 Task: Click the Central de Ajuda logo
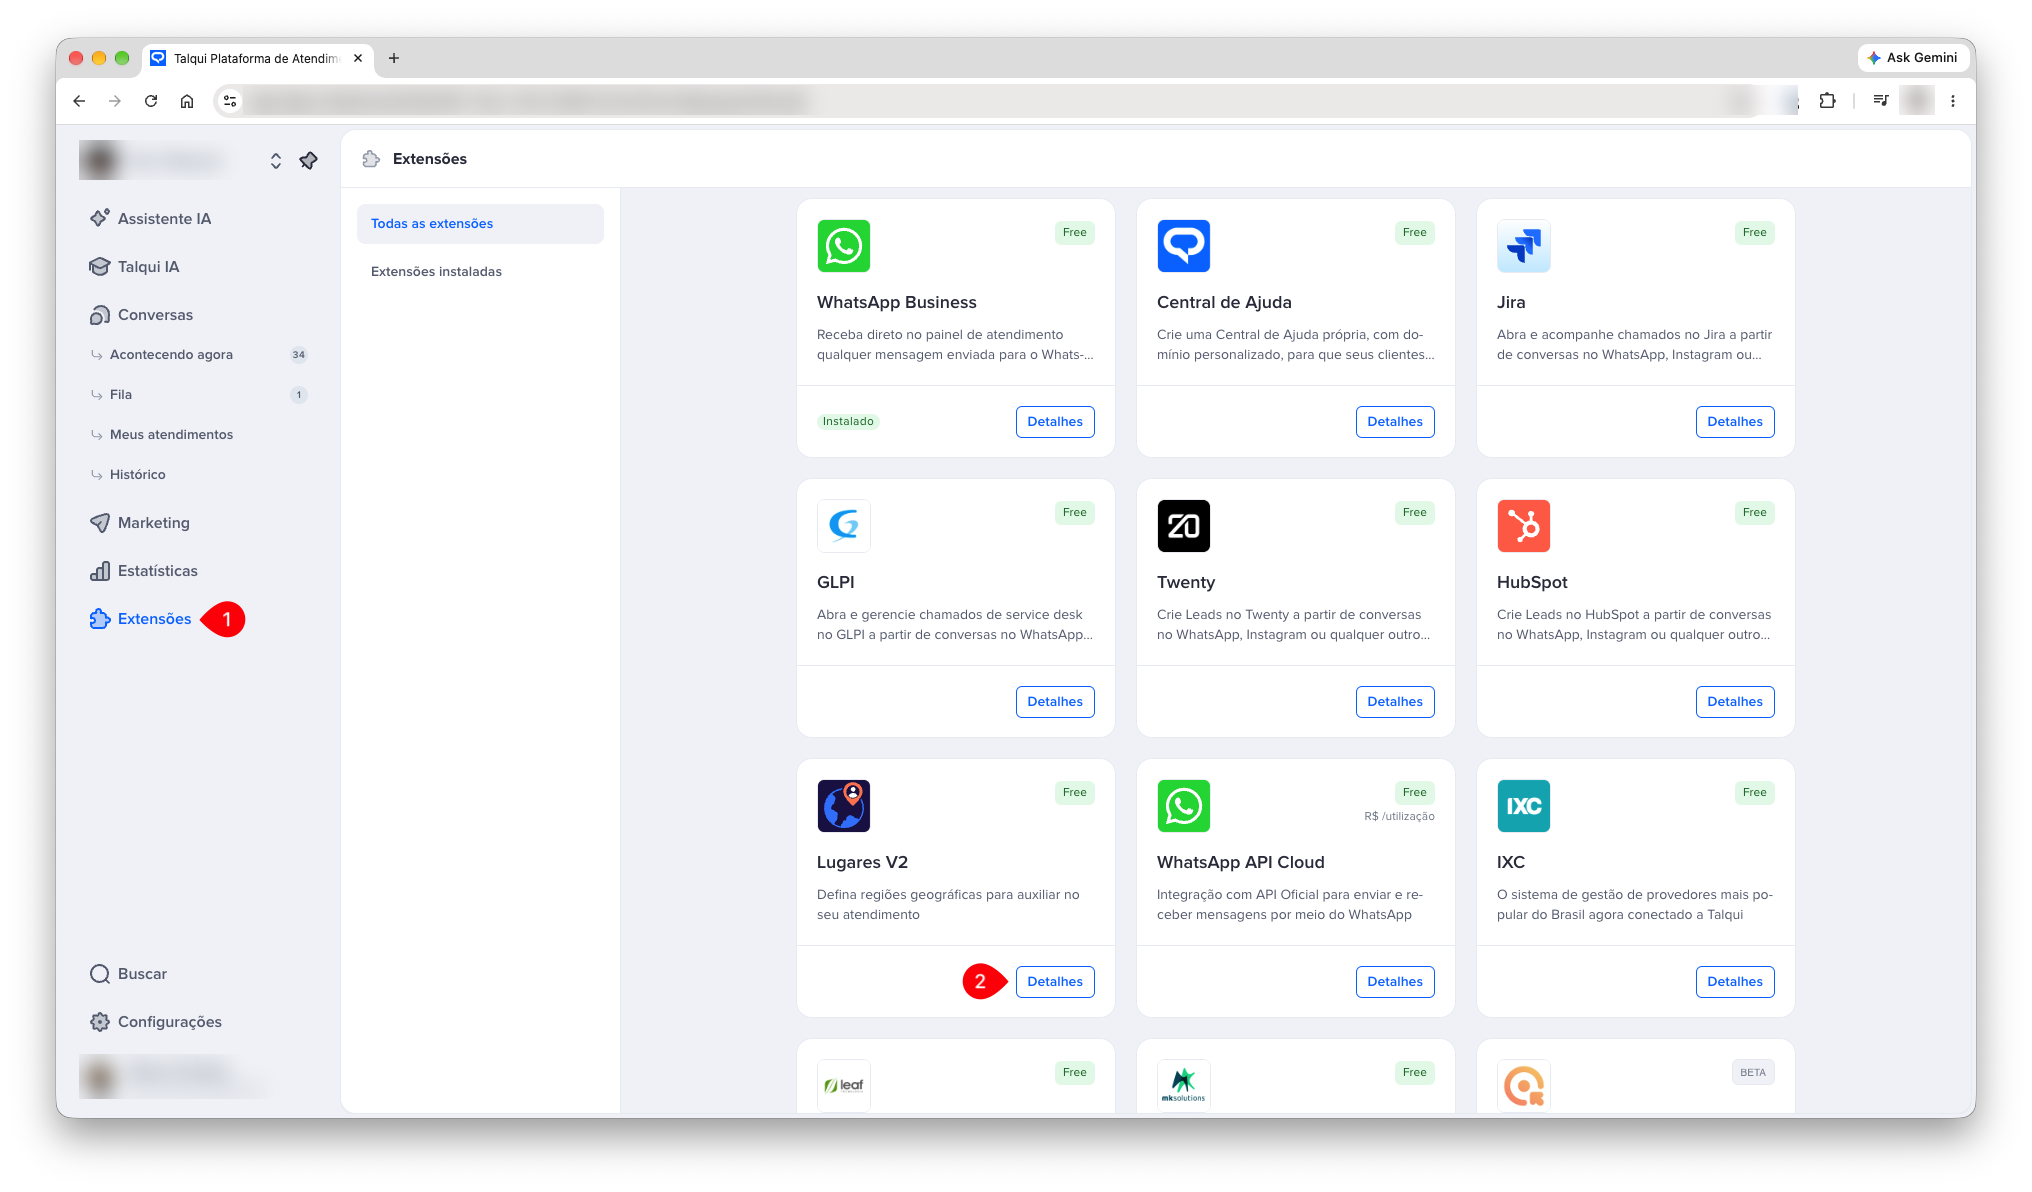[1184, 246]
